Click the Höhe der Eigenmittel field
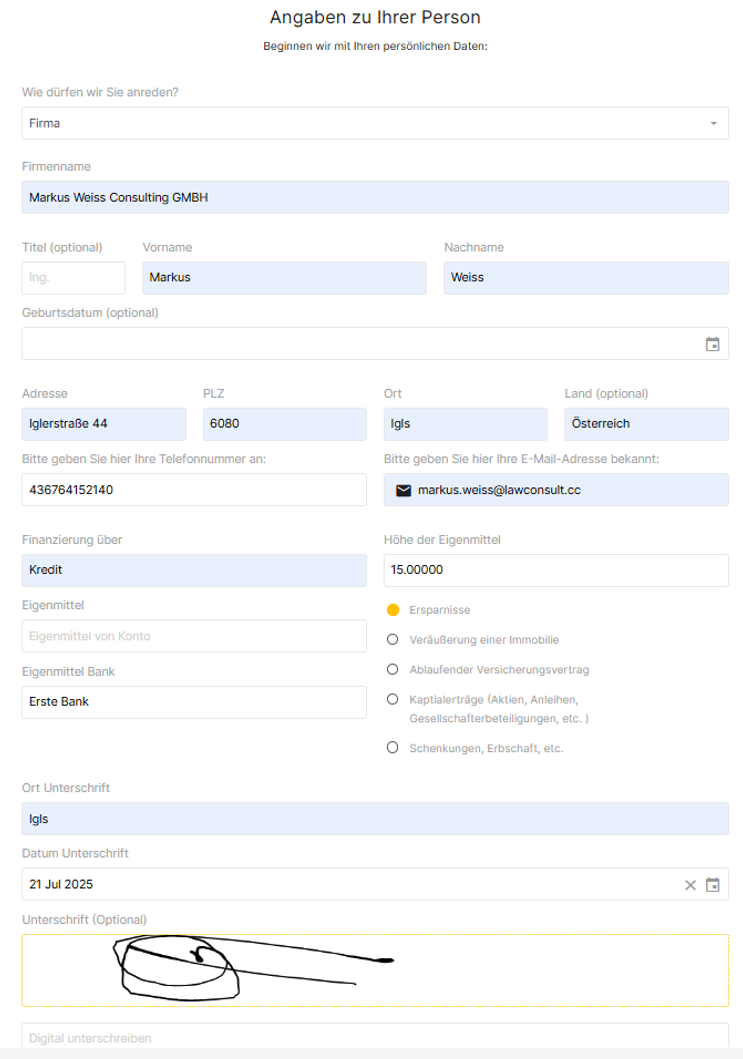Screen dimensions: 743x1059 point(556,570)
